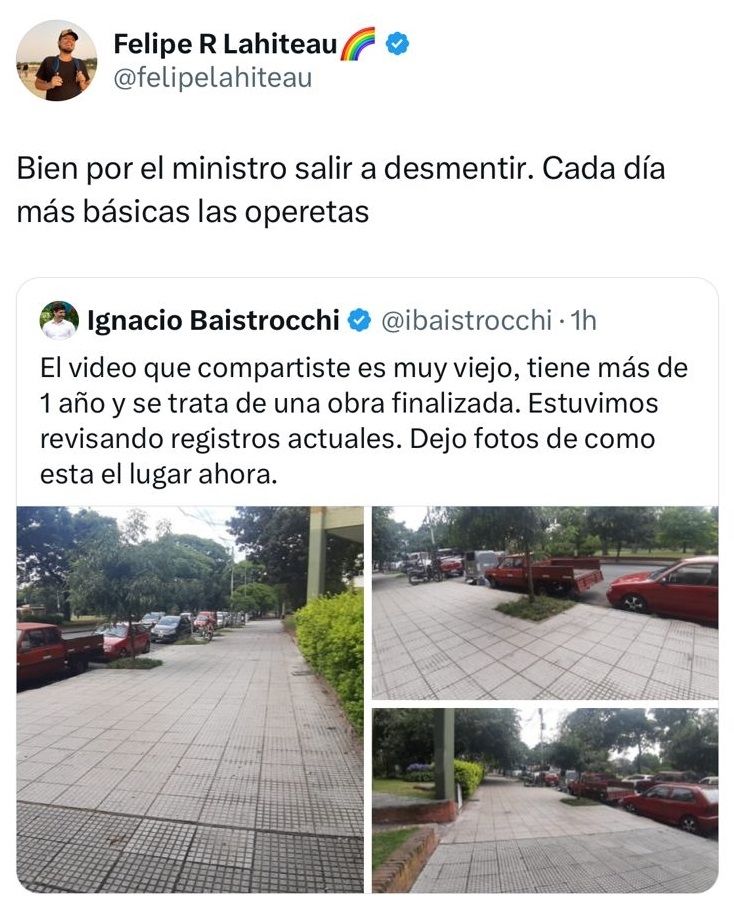Click the Felipe R Lahiteau display name
The image size is (734, 918).
[x=225, y=44]
